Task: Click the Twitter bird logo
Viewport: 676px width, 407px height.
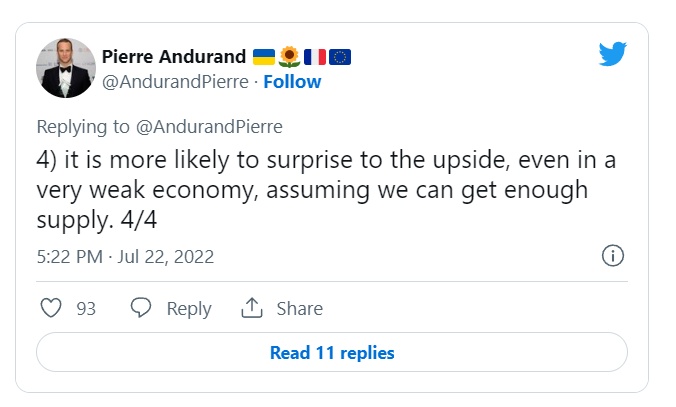Action: tap(612, 53)
